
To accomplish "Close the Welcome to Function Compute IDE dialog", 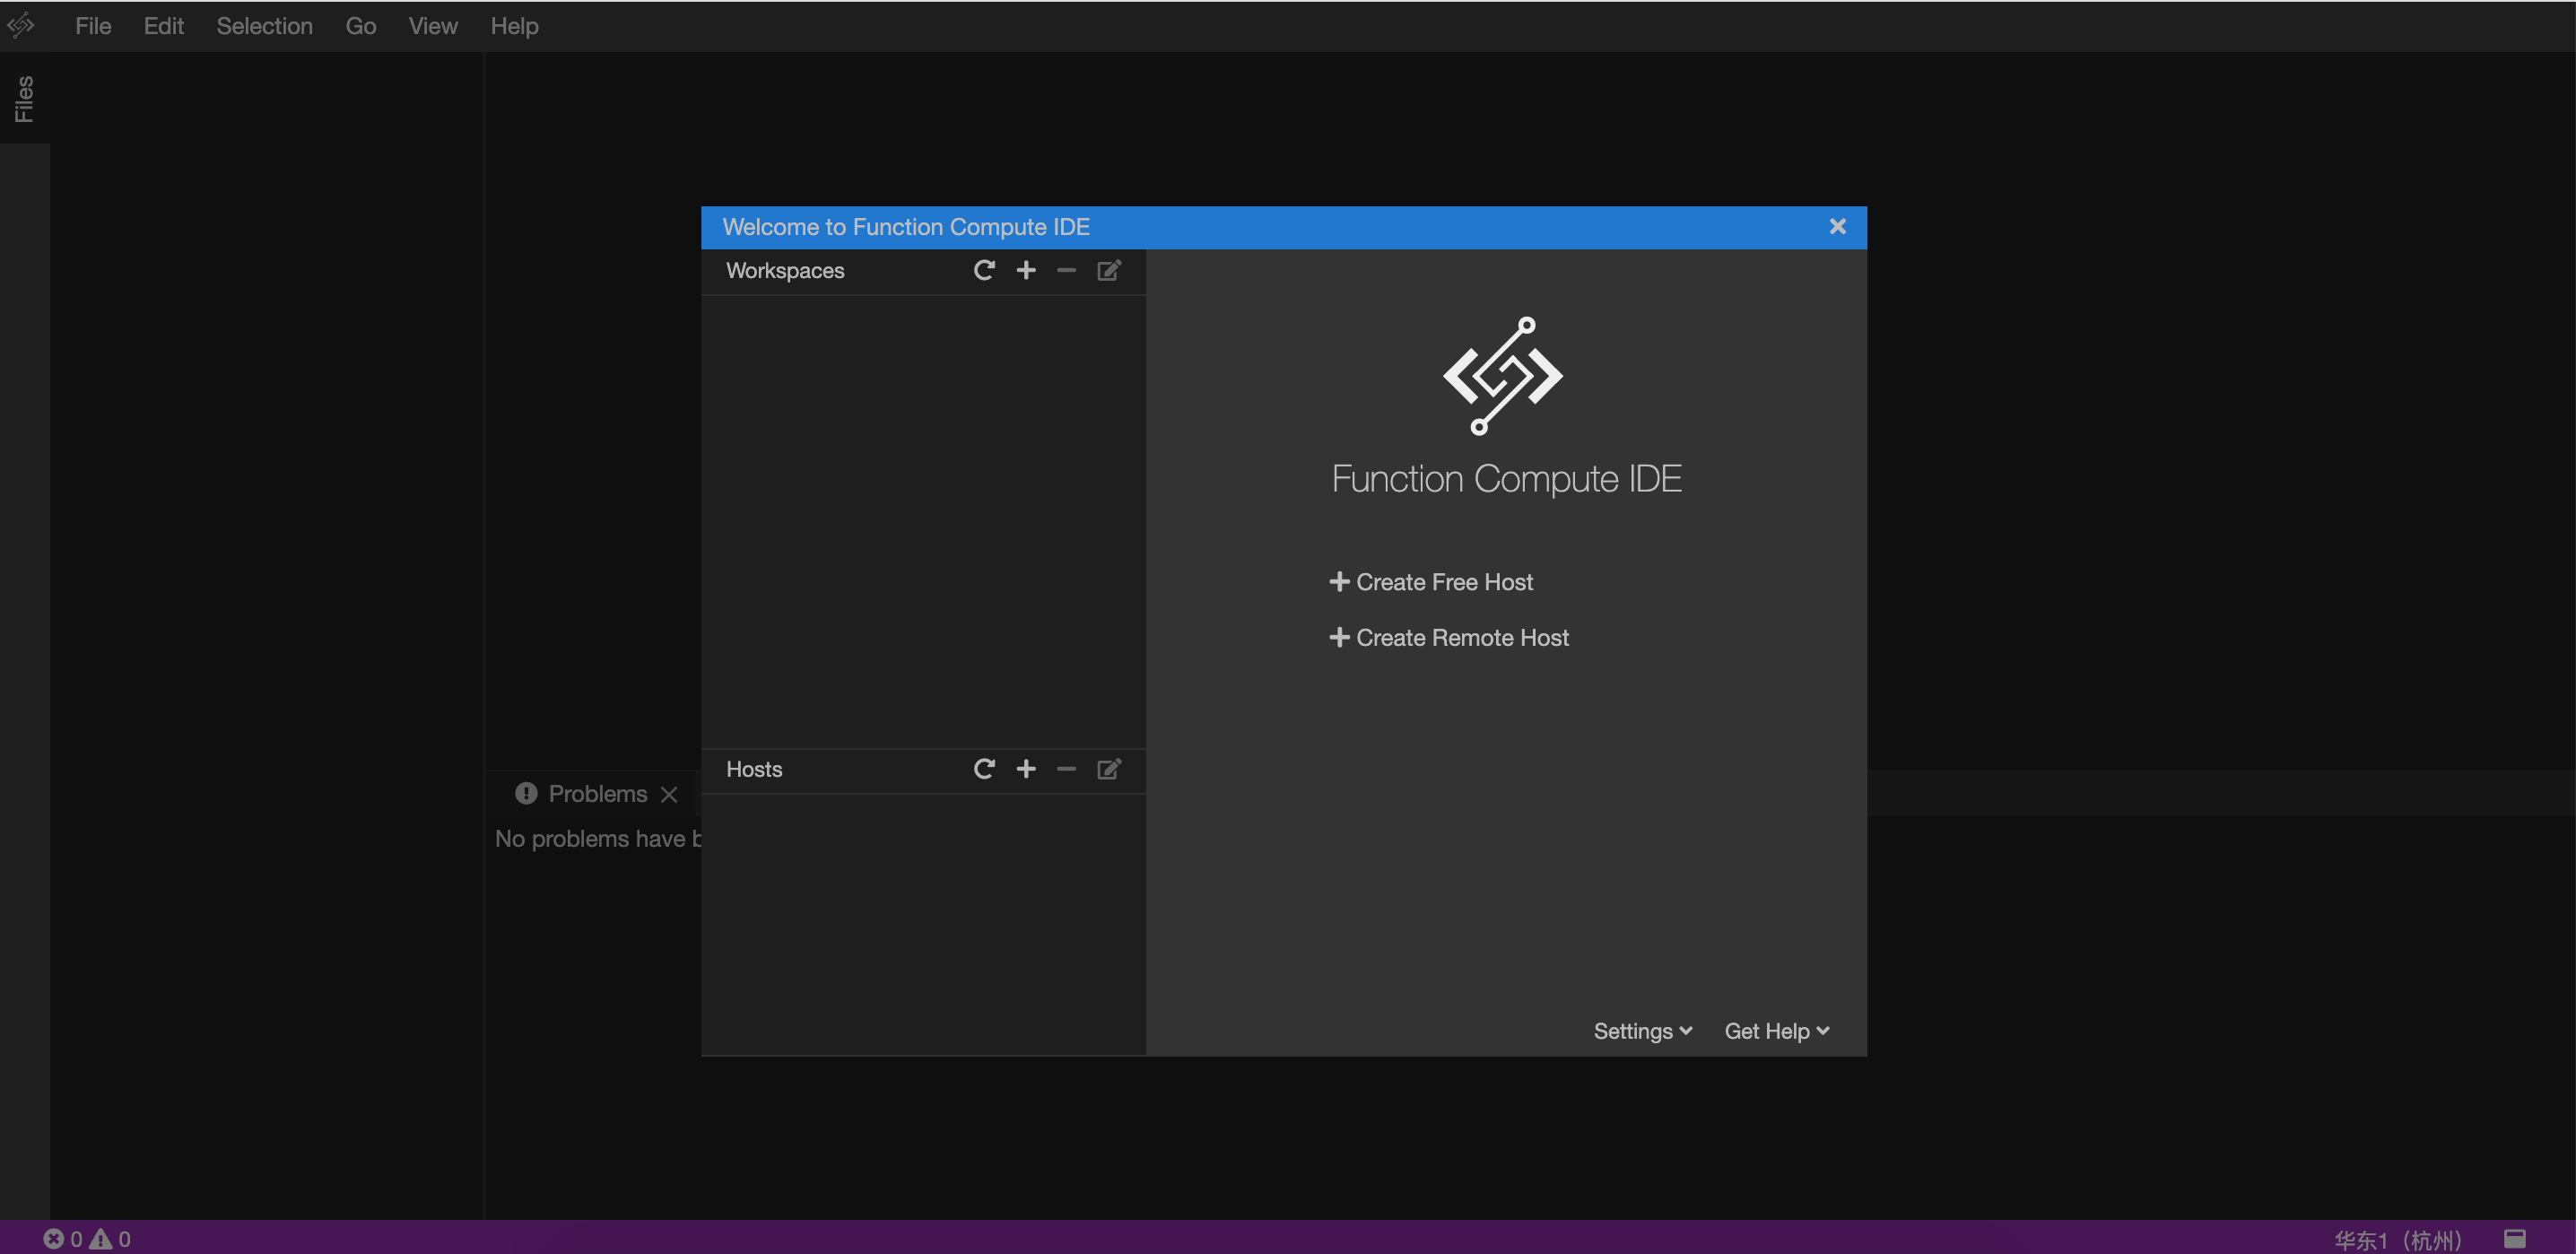I will (1837, 227).
